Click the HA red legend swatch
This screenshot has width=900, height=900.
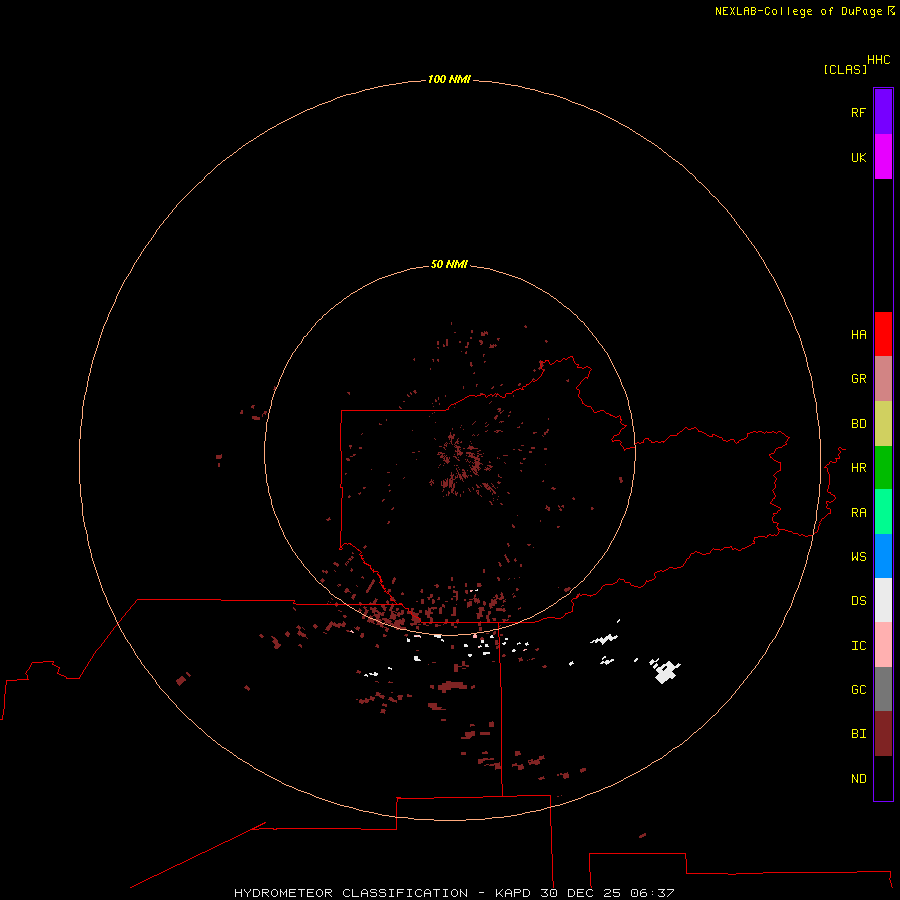883,334
